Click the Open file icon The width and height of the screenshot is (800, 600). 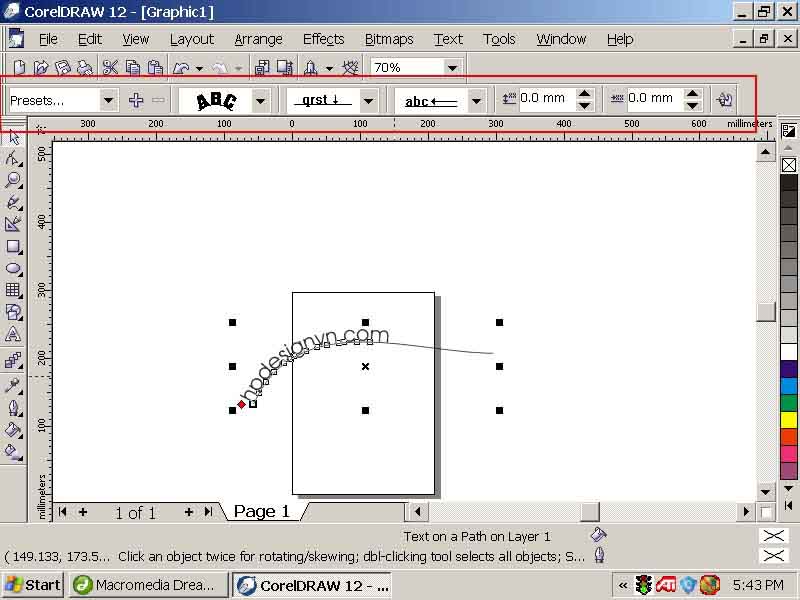(x=41, y=67)
